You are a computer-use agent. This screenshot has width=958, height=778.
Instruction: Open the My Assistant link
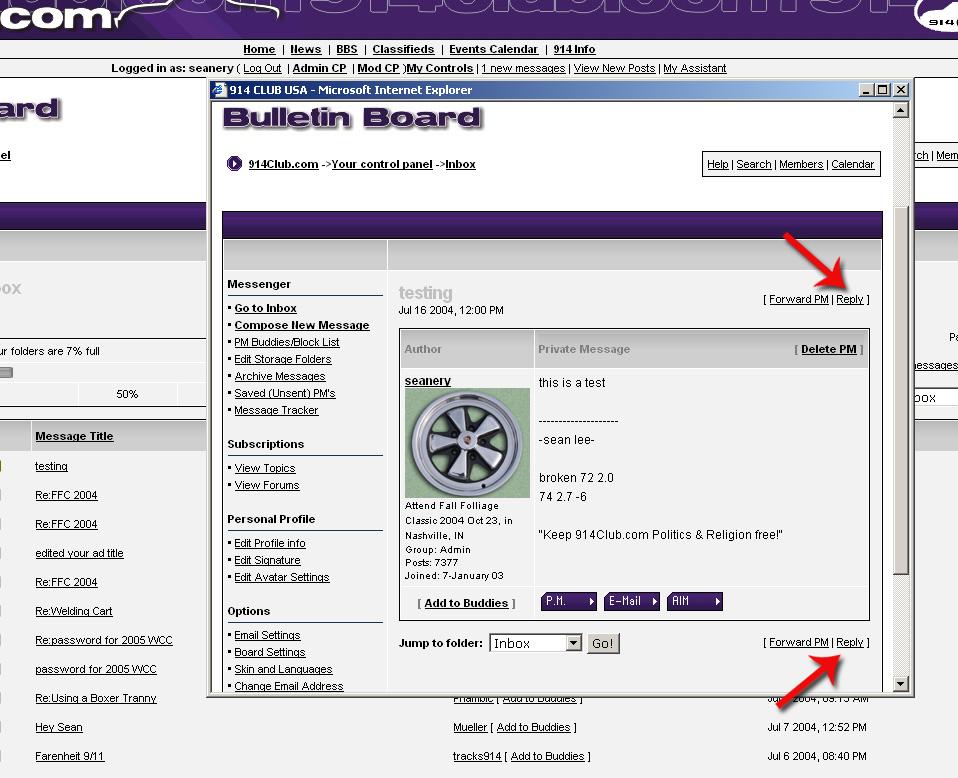pos(695,68)
